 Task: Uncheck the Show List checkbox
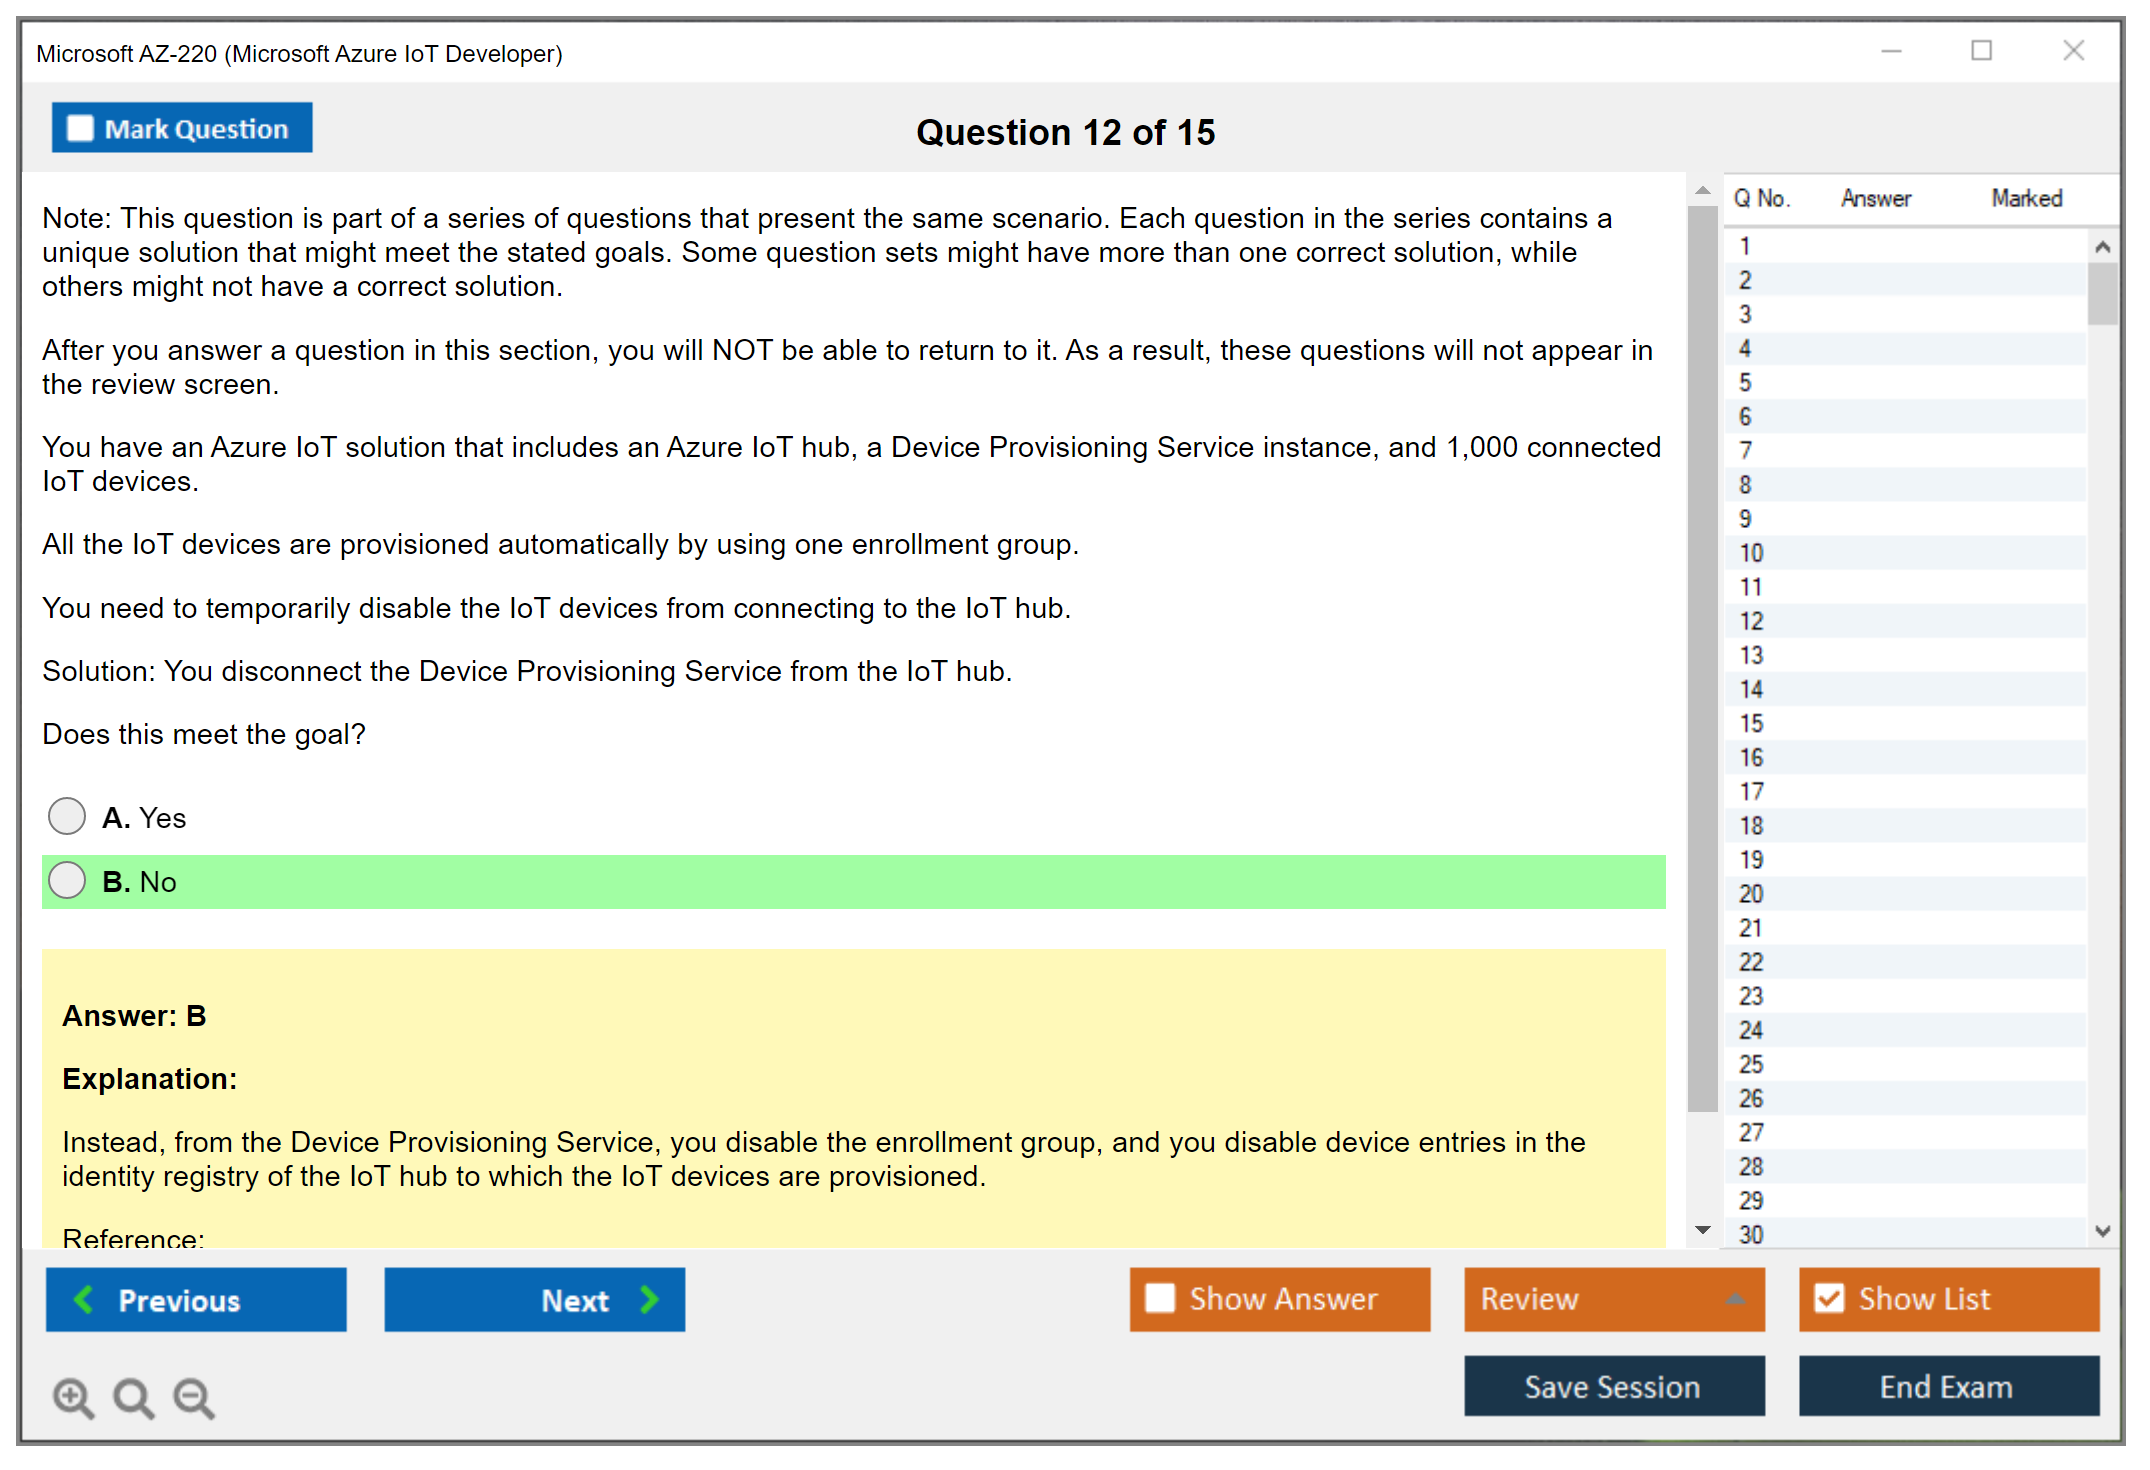pyautogui.click(x=1829, y=1298)
